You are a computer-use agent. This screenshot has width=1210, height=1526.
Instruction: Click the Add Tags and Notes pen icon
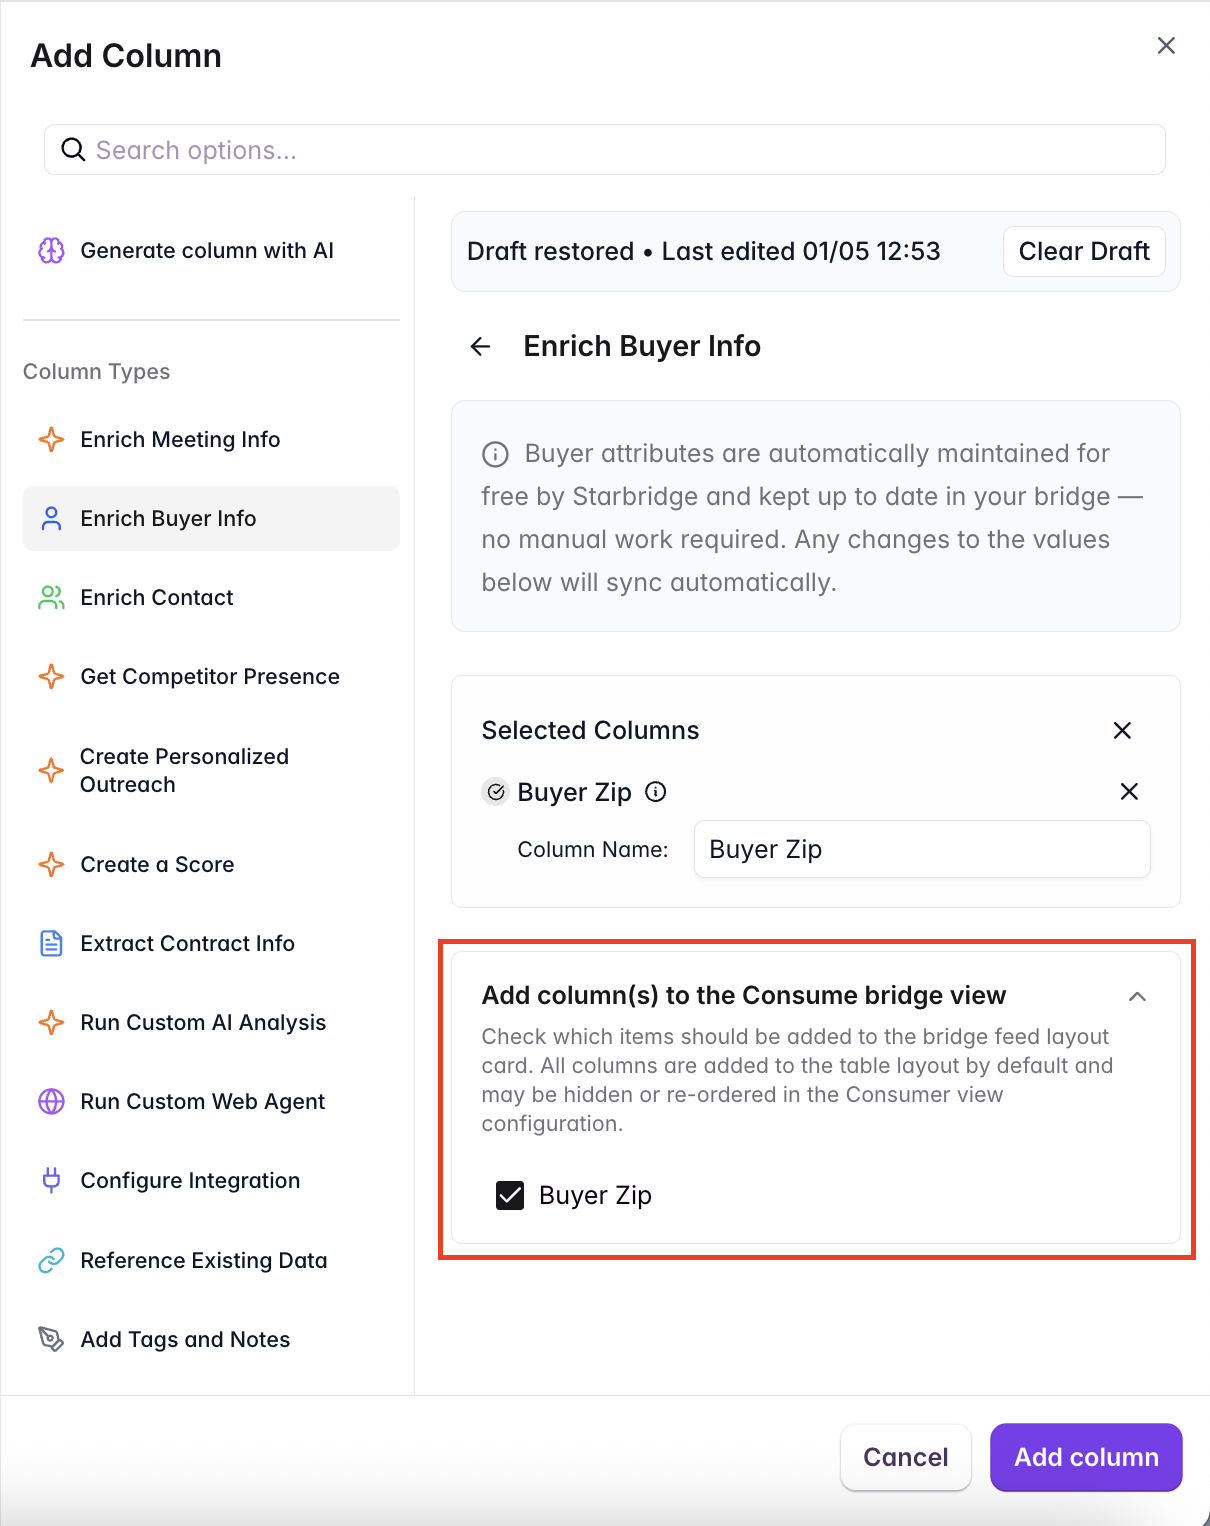pyautogui.click(x=50, y=1339)
